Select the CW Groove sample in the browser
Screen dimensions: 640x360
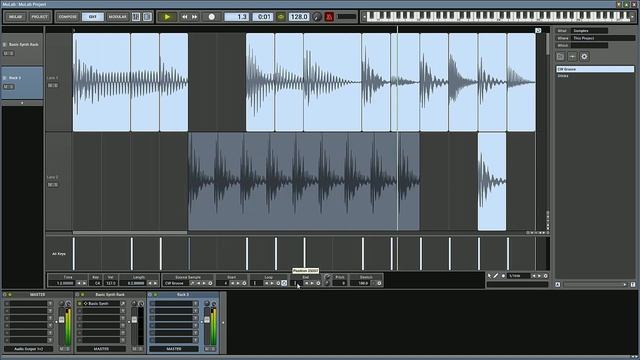click(595, 69)
